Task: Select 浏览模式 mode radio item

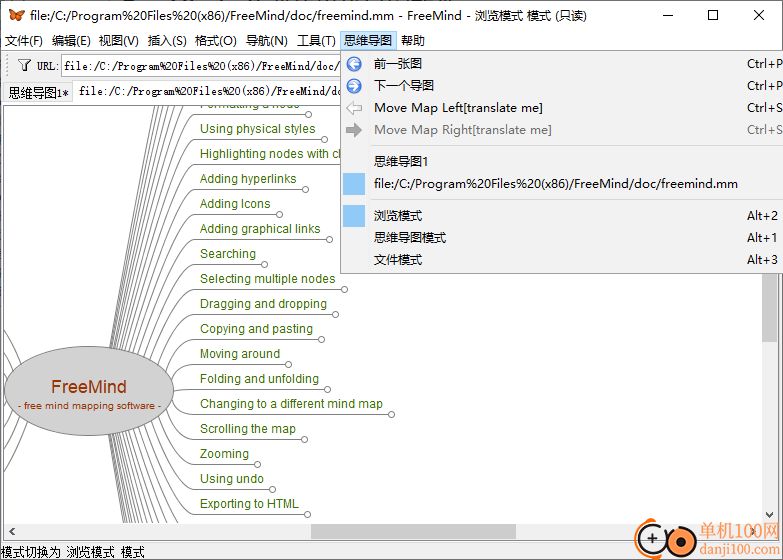Action: coord(562,216)
